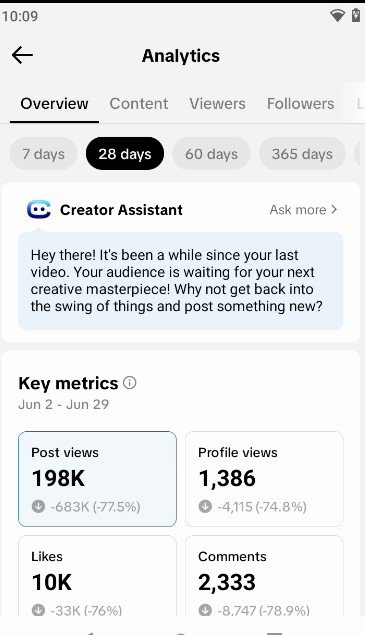
Task: Tap the Key metrics info icon
Action: pos(130,383)
